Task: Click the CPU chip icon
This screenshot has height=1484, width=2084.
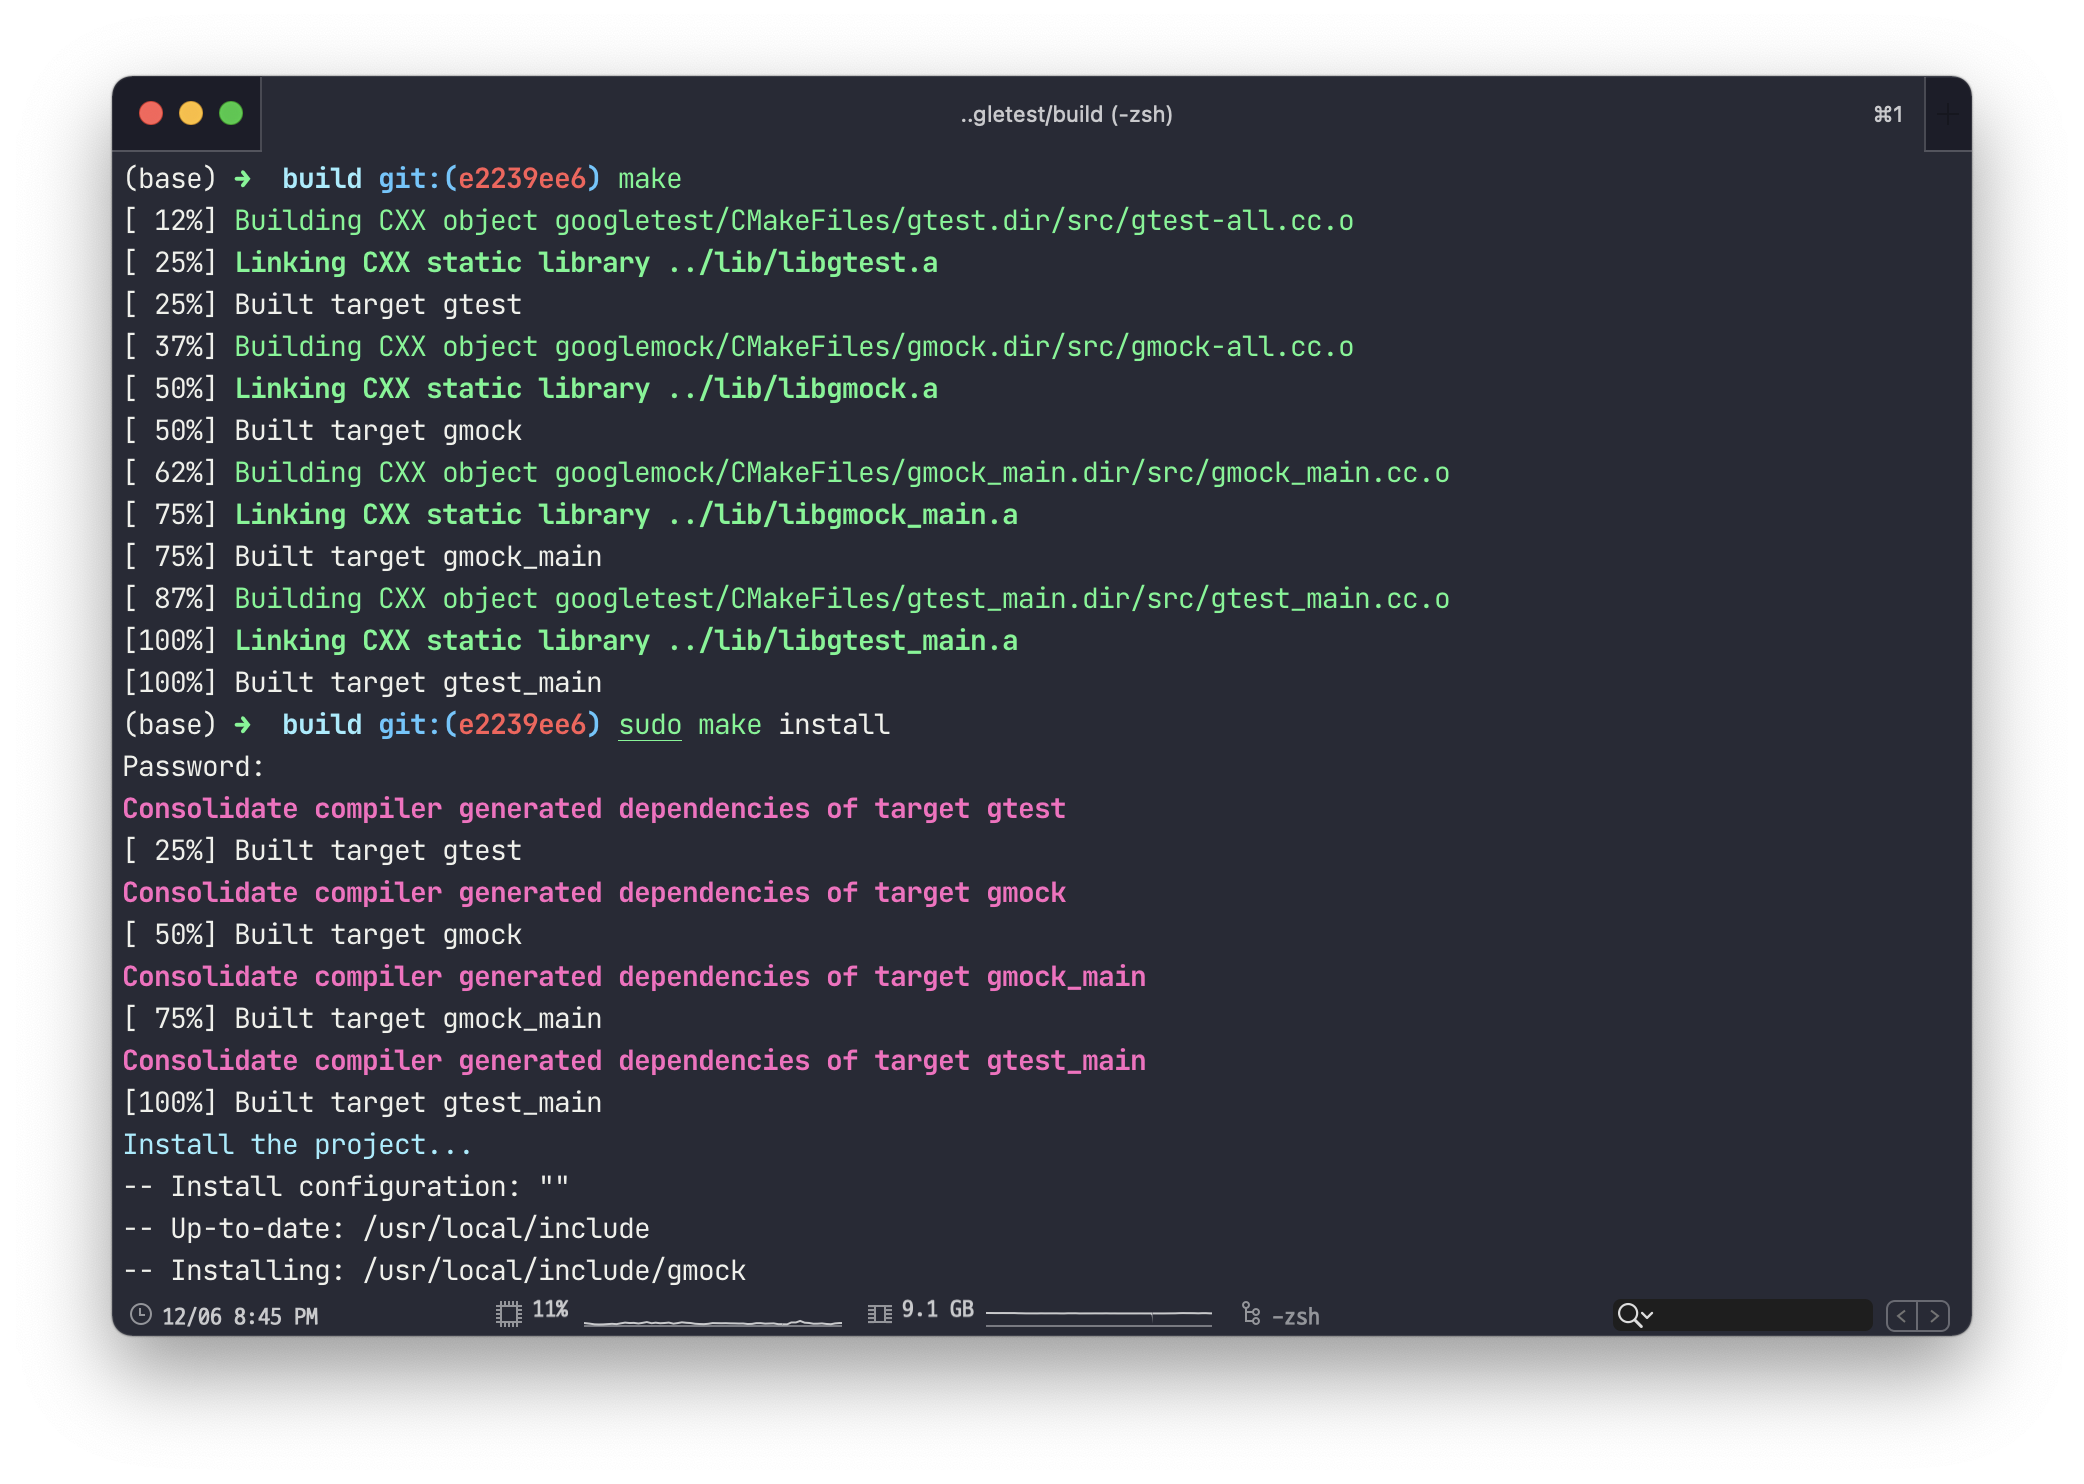Action: (509, 1313)
